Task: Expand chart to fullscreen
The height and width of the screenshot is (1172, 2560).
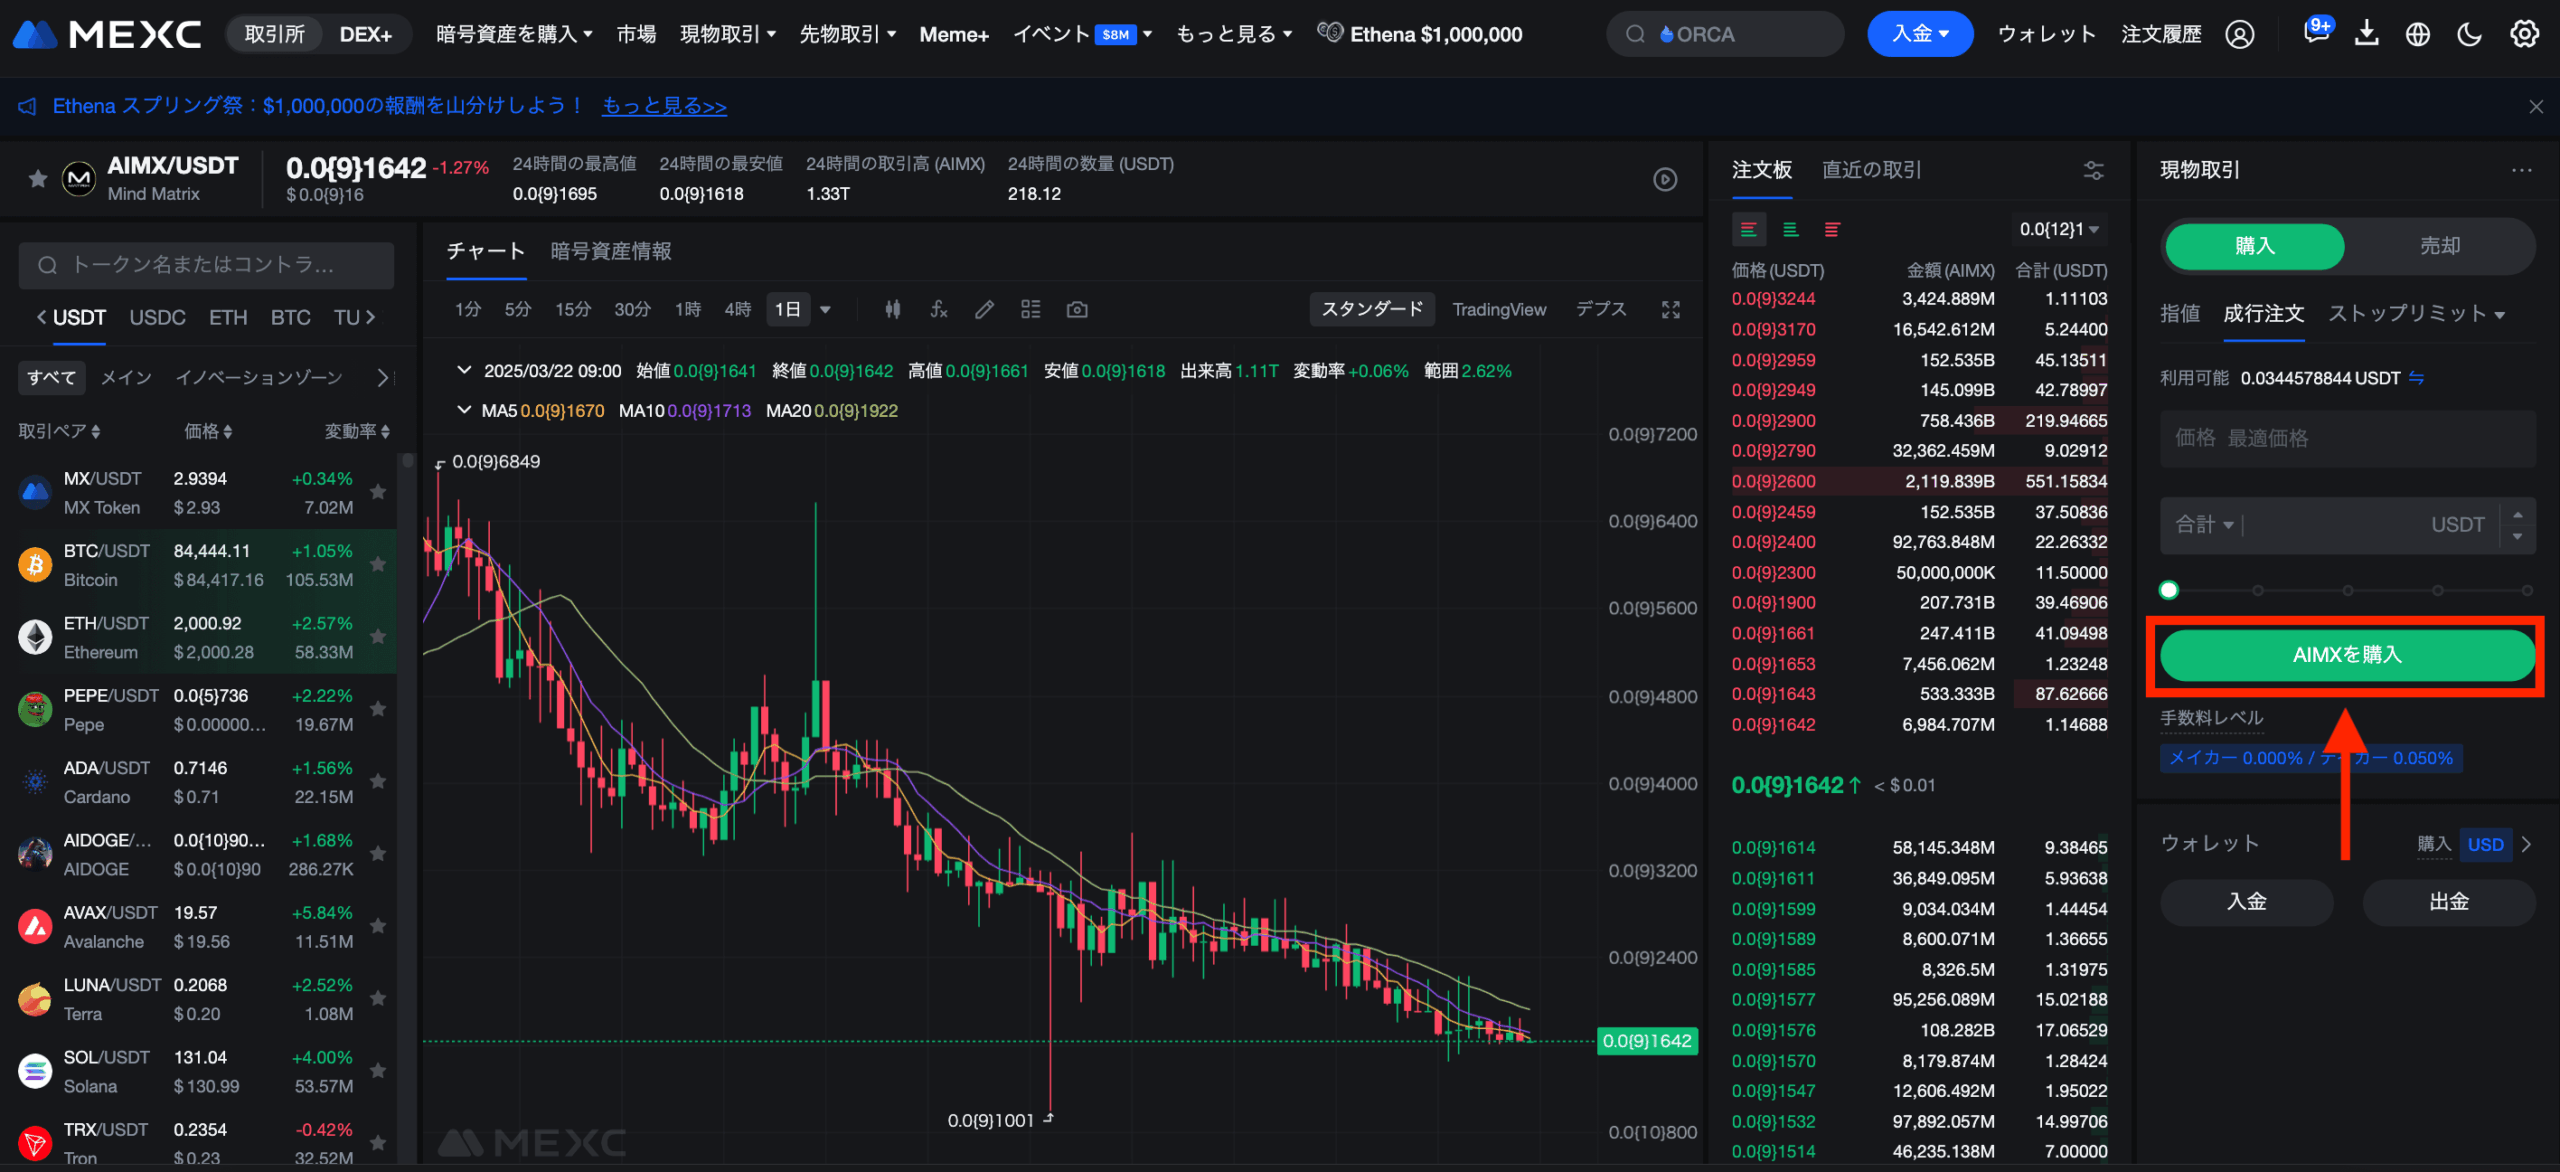Action: point(1671,310)
